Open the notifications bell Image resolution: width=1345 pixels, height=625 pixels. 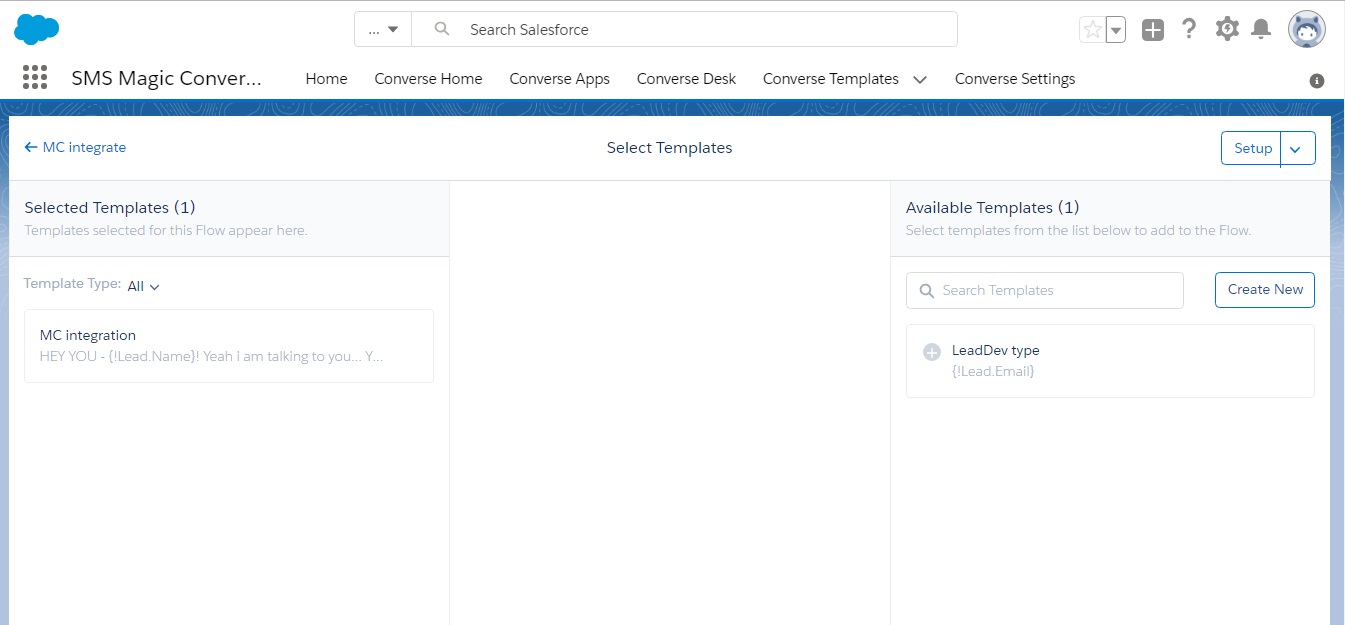point(1261,29)
